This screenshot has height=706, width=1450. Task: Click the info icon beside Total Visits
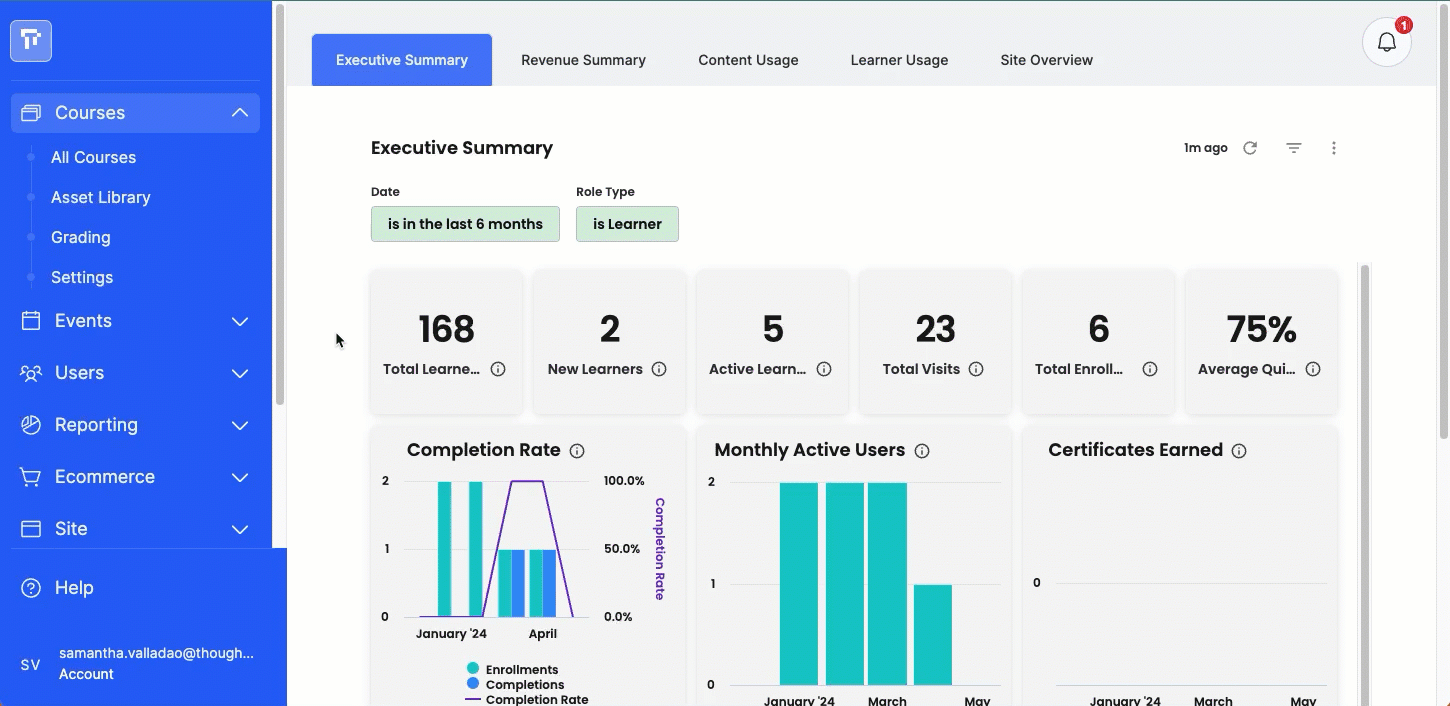coord(976,369)
